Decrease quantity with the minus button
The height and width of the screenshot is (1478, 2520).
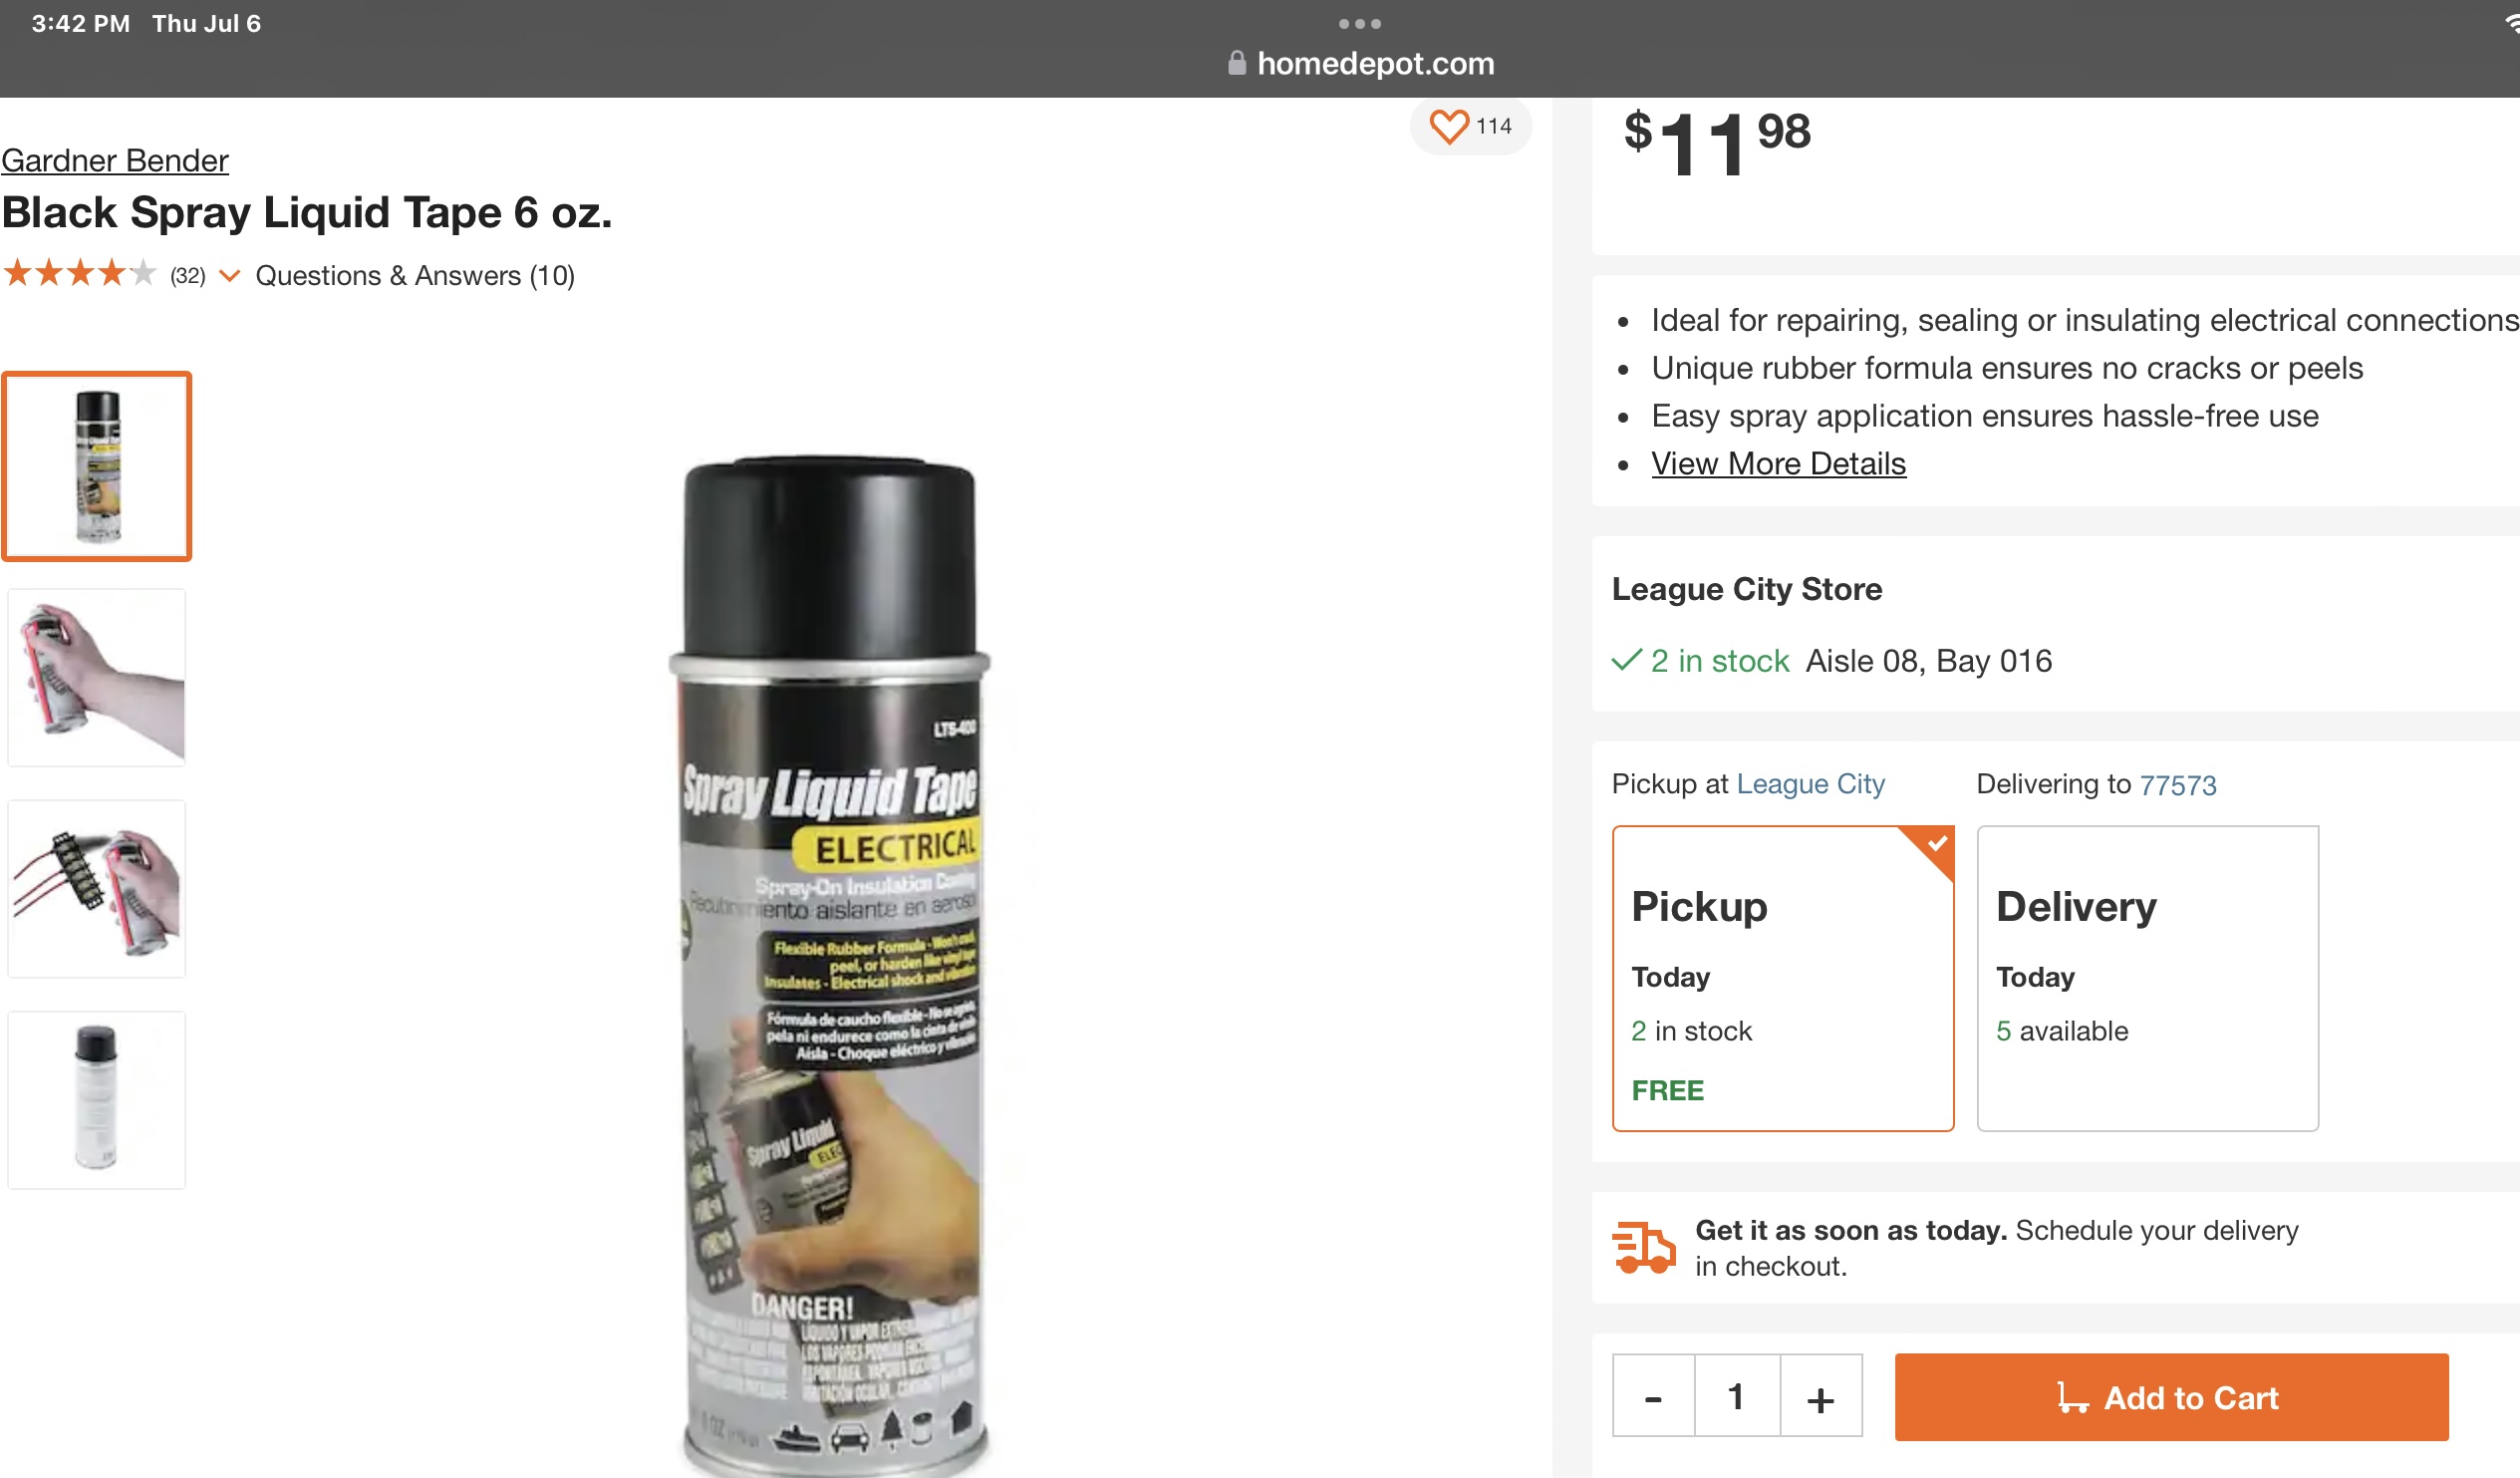1653,1396
